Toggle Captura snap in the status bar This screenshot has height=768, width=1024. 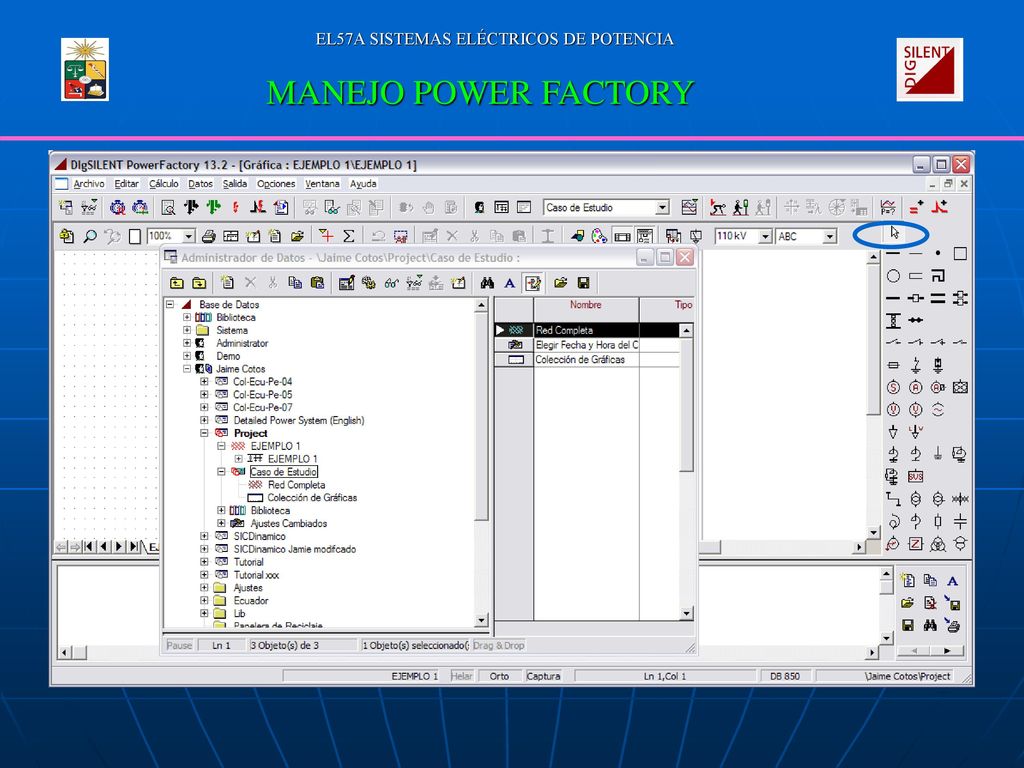[x=543, y=676]
